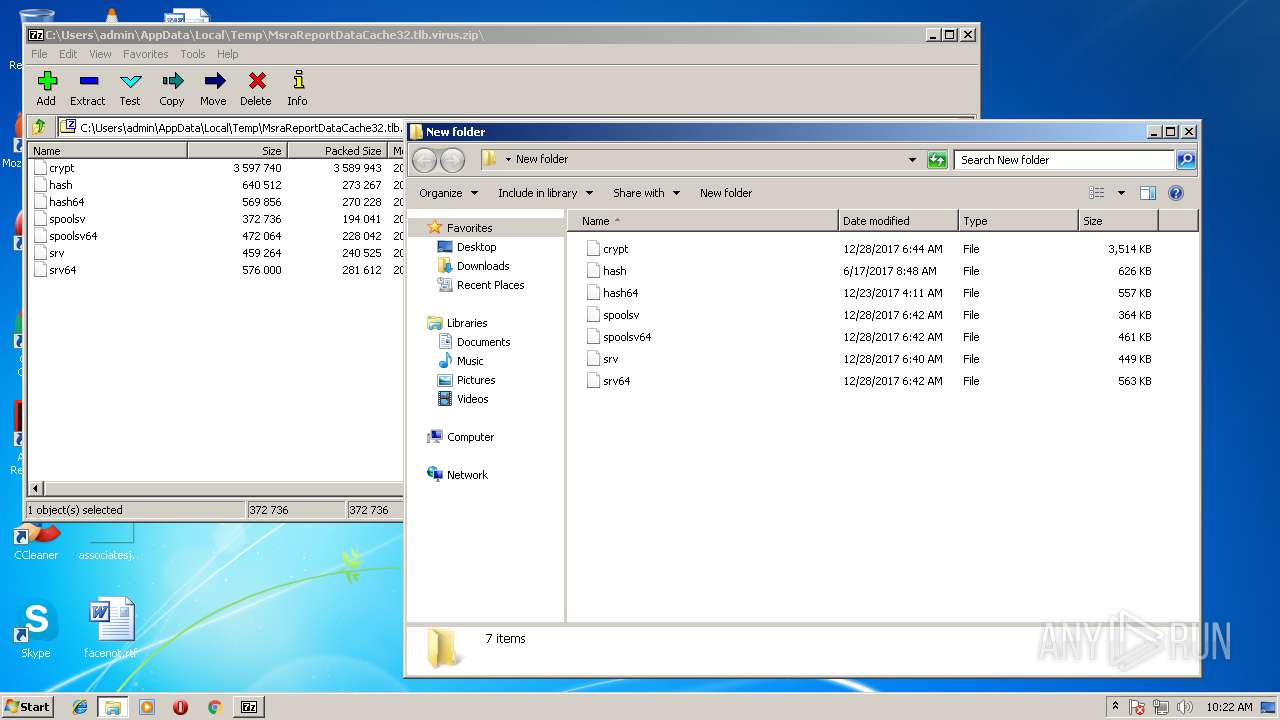Select srv file in 7-Zip list
Screen dimensions: 1280x720
click(x=56, y=253)
